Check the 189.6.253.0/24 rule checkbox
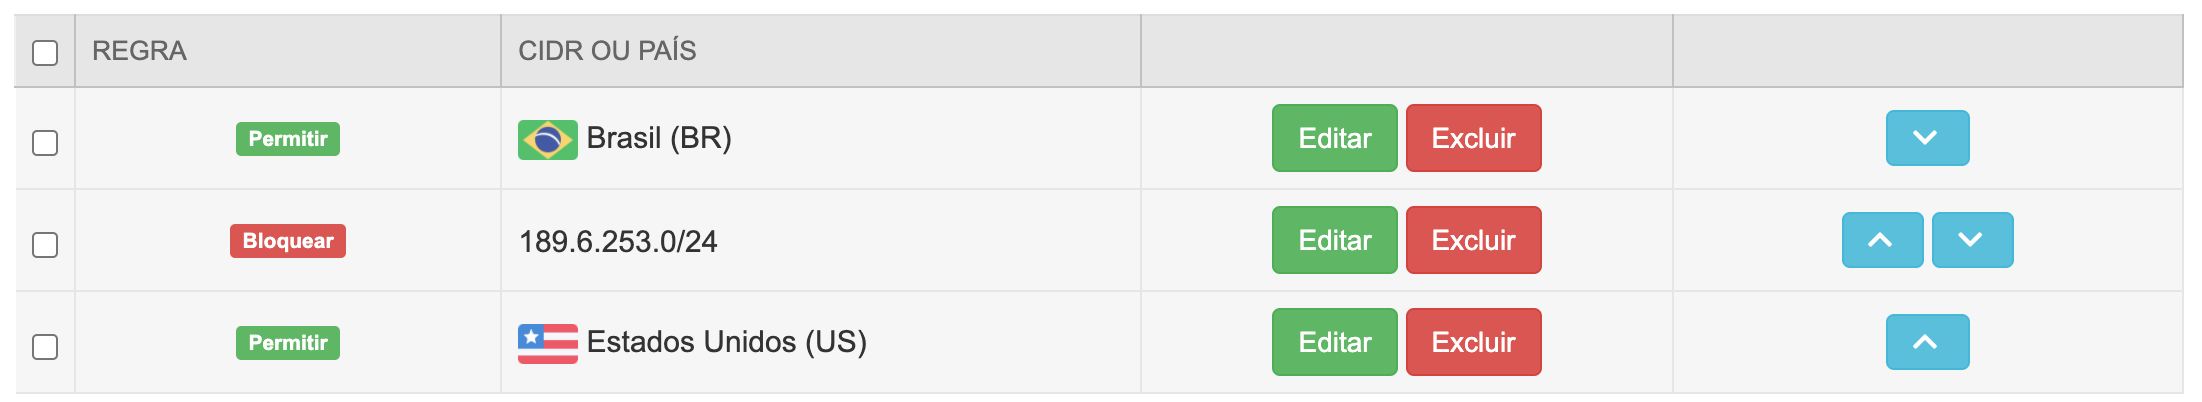2202x402 pixels. point(45,245)
